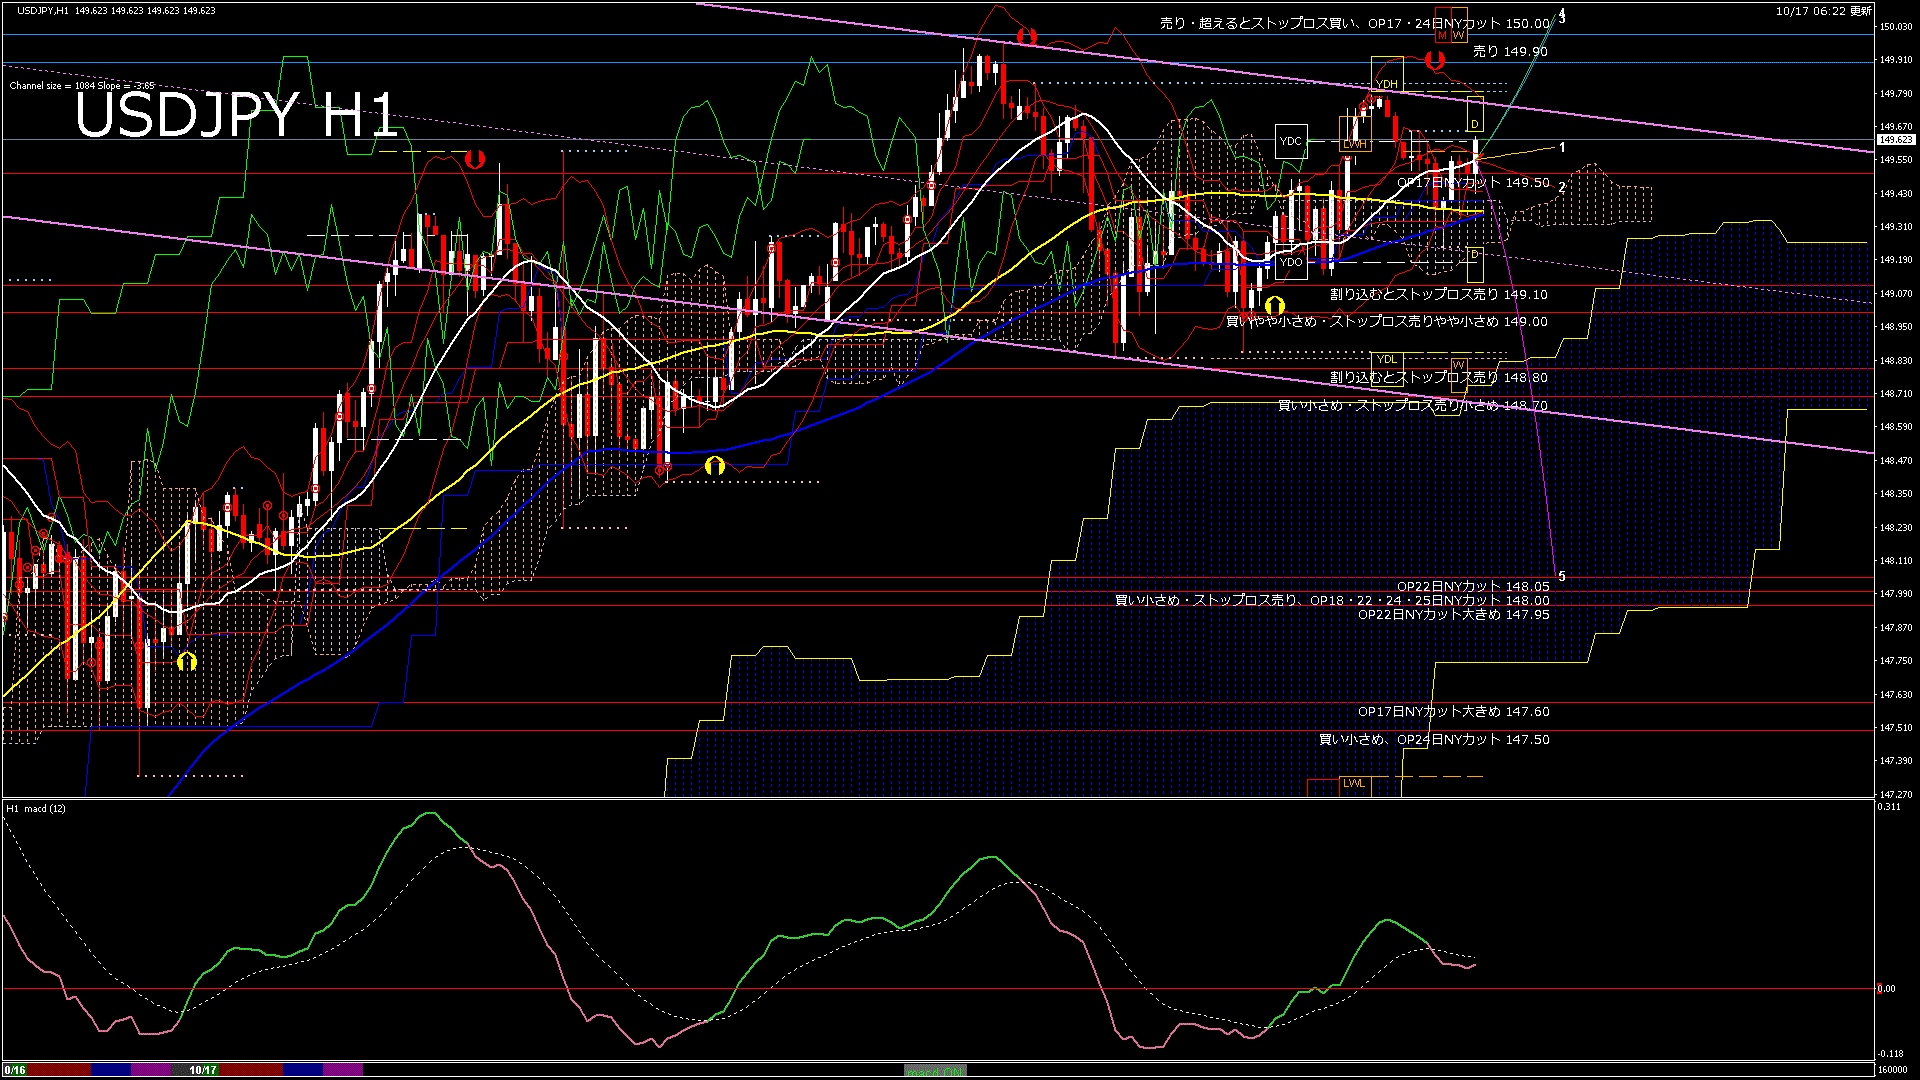Select the 割り込むとストップロス売り 149.10 label
The height and width of the screenshot is (1080, 1920).
pos(1438,294)
